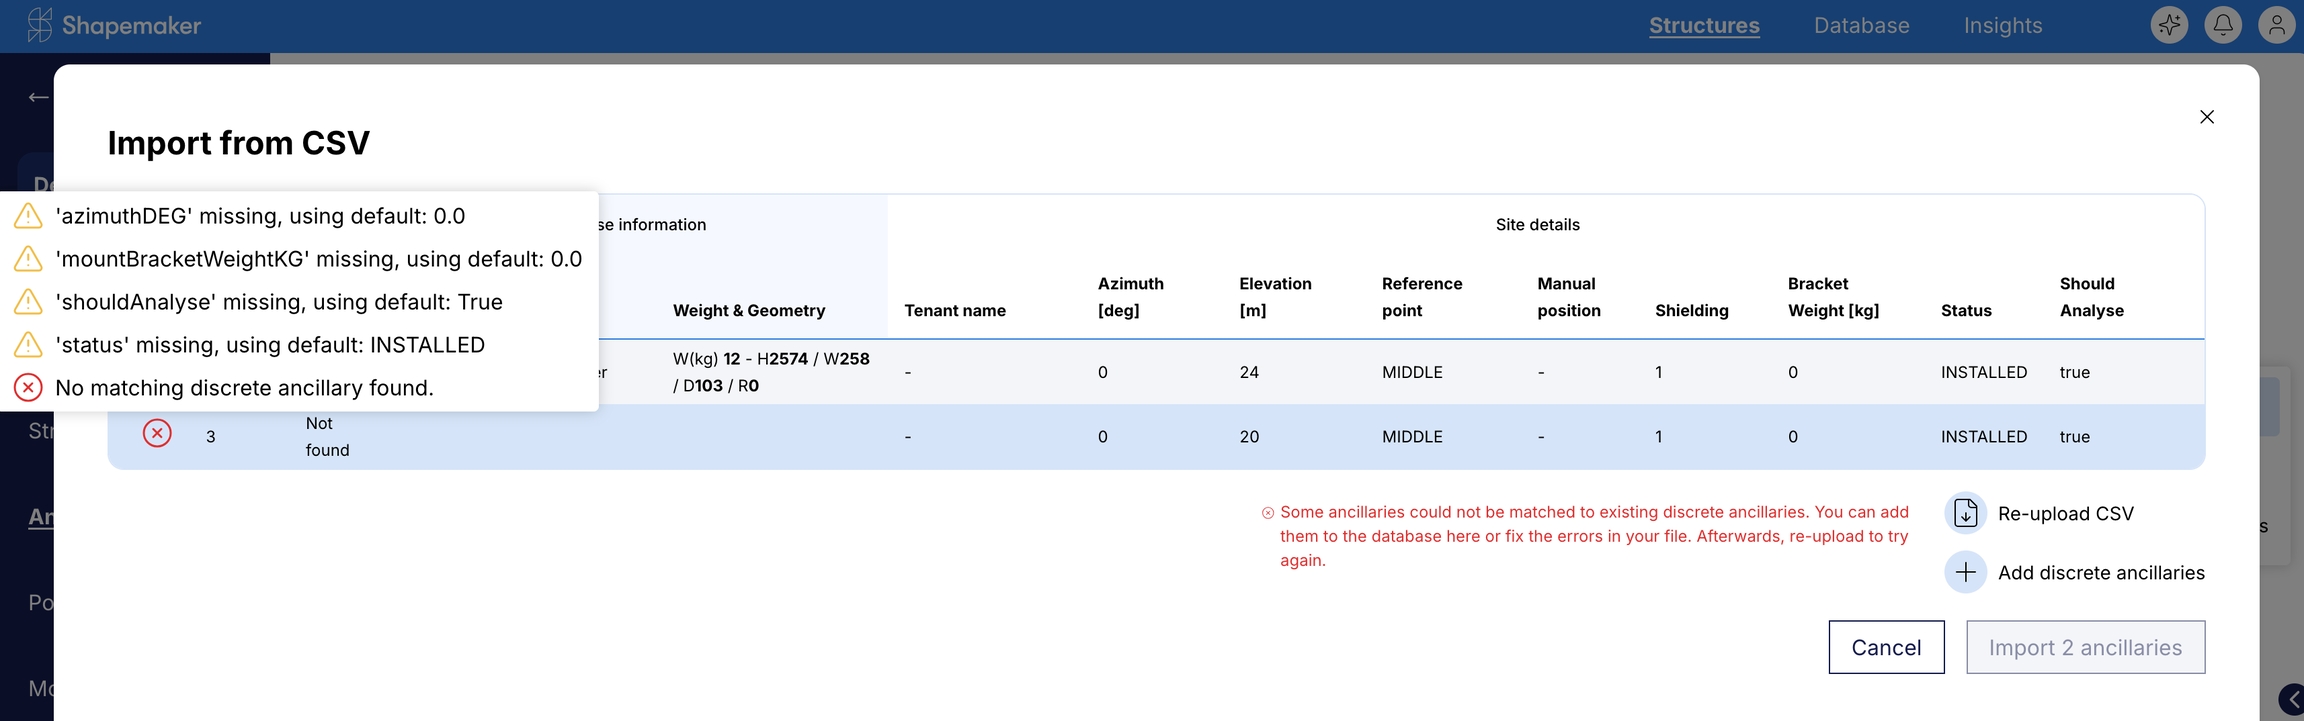Screen dimensions: 2304x721
Task: Switch to the Structures tab
Action: (x=1704, y=26)
